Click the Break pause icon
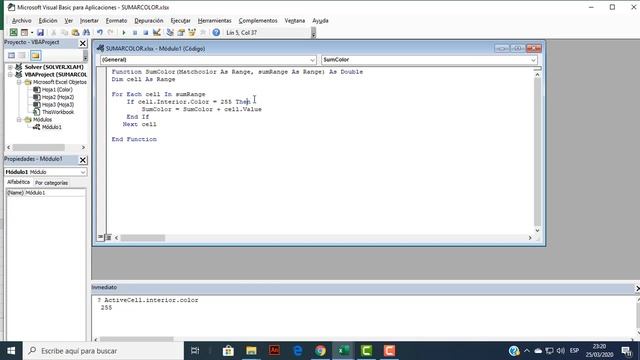The width and height of the screenshot is (640, 360). [135, 33]
